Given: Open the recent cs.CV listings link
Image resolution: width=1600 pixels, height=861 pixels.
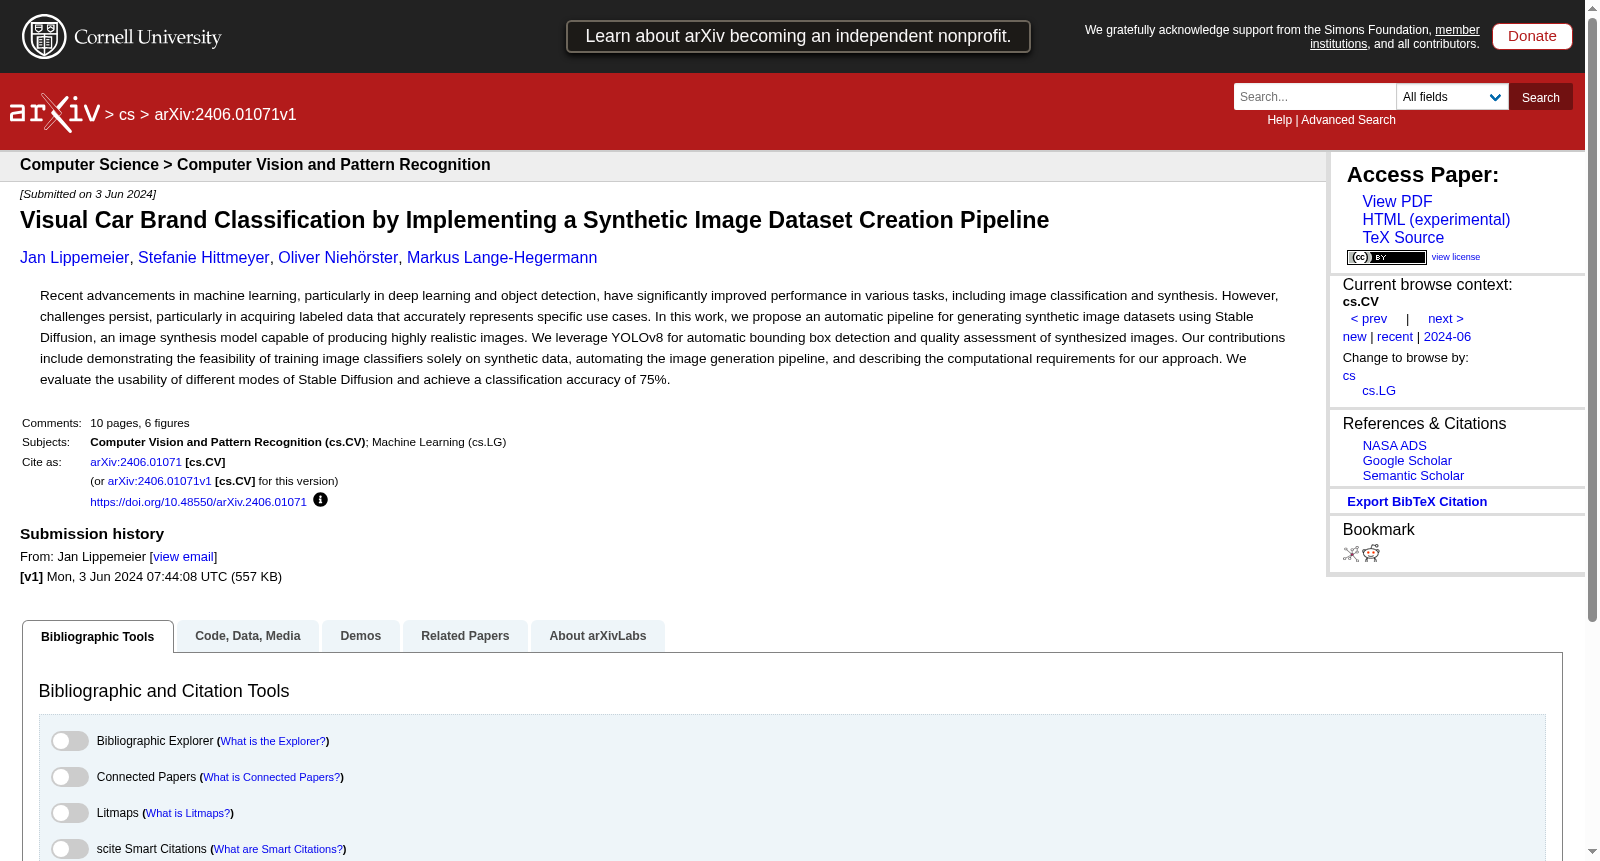Looking at the screenshot, I should [x=1395, y=337].
